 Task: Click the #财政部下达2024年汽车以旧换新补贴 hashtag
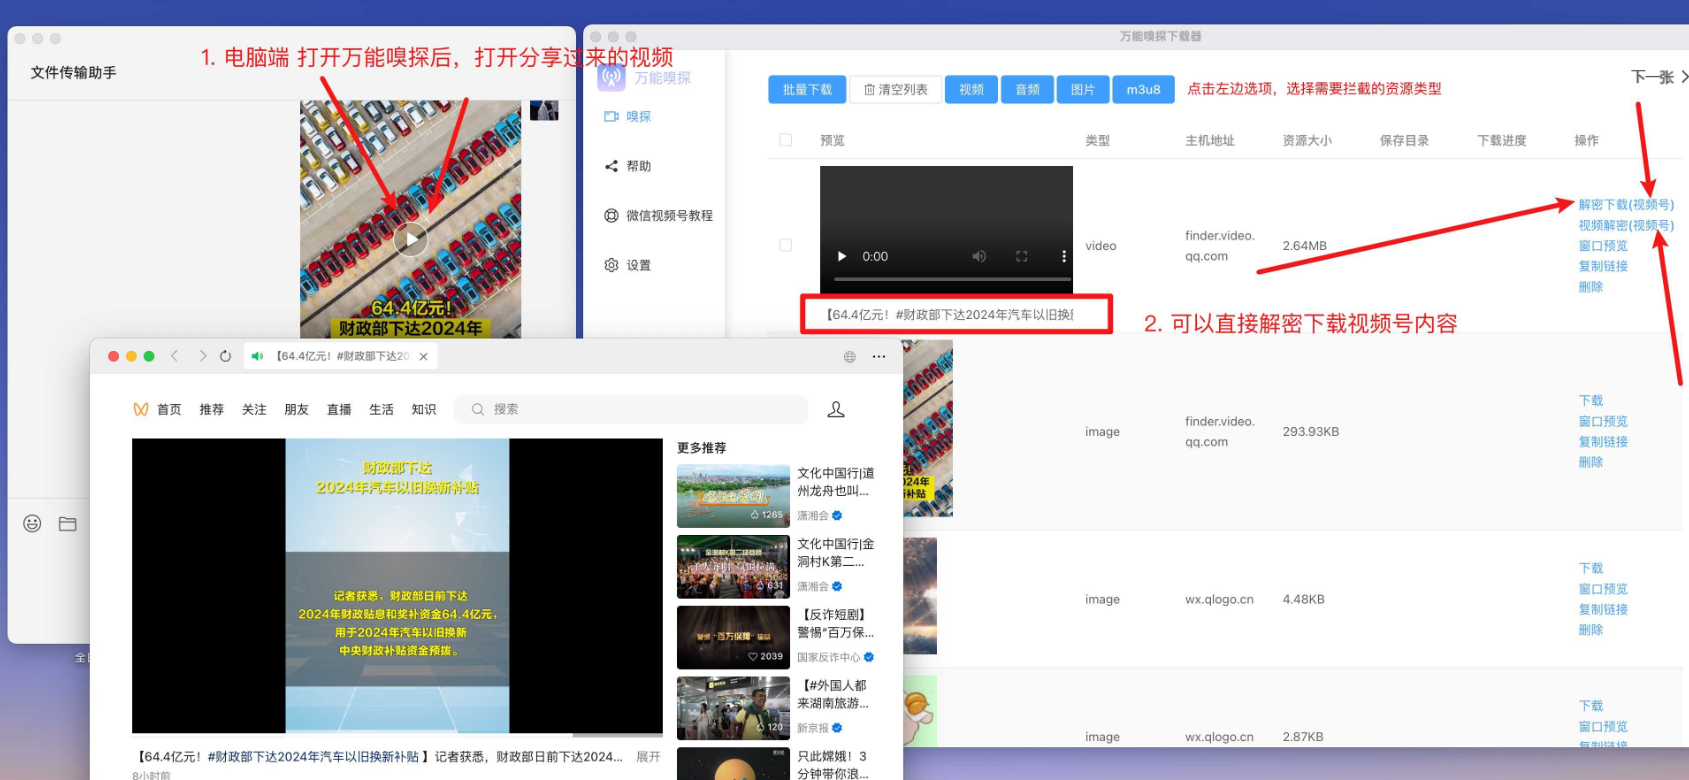click(313, 757)
